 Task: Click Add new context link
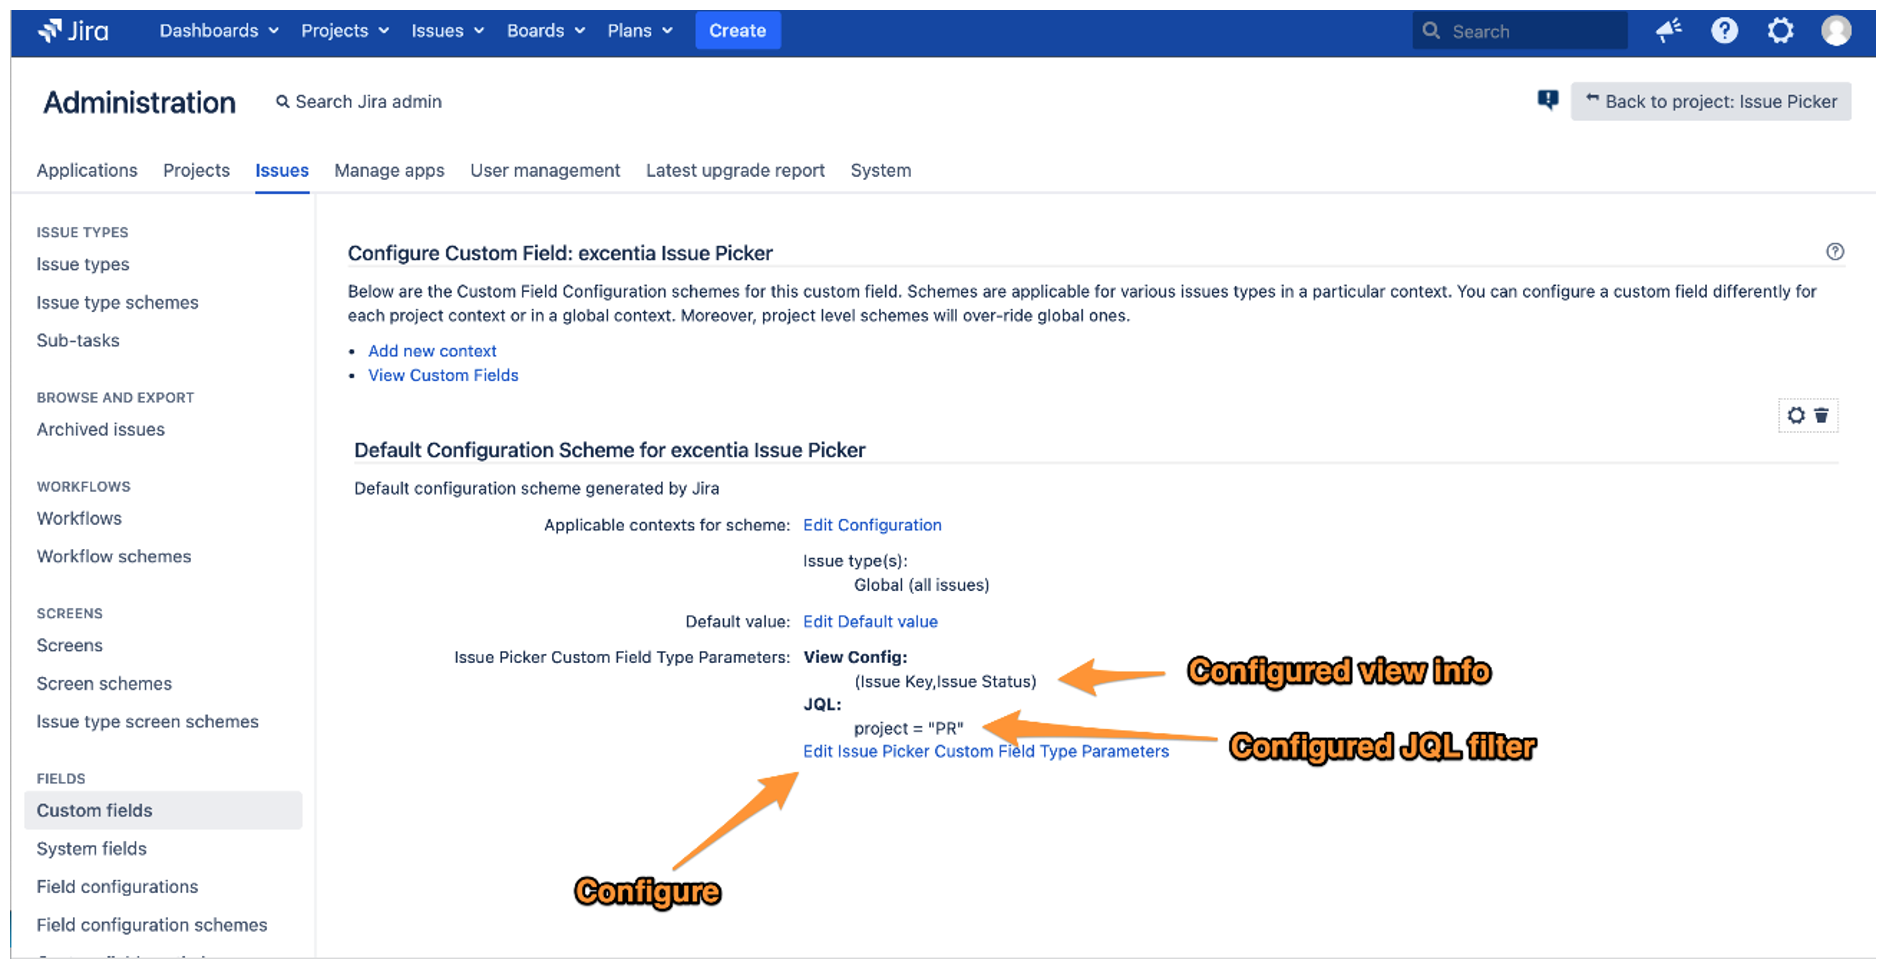point(432,351)
